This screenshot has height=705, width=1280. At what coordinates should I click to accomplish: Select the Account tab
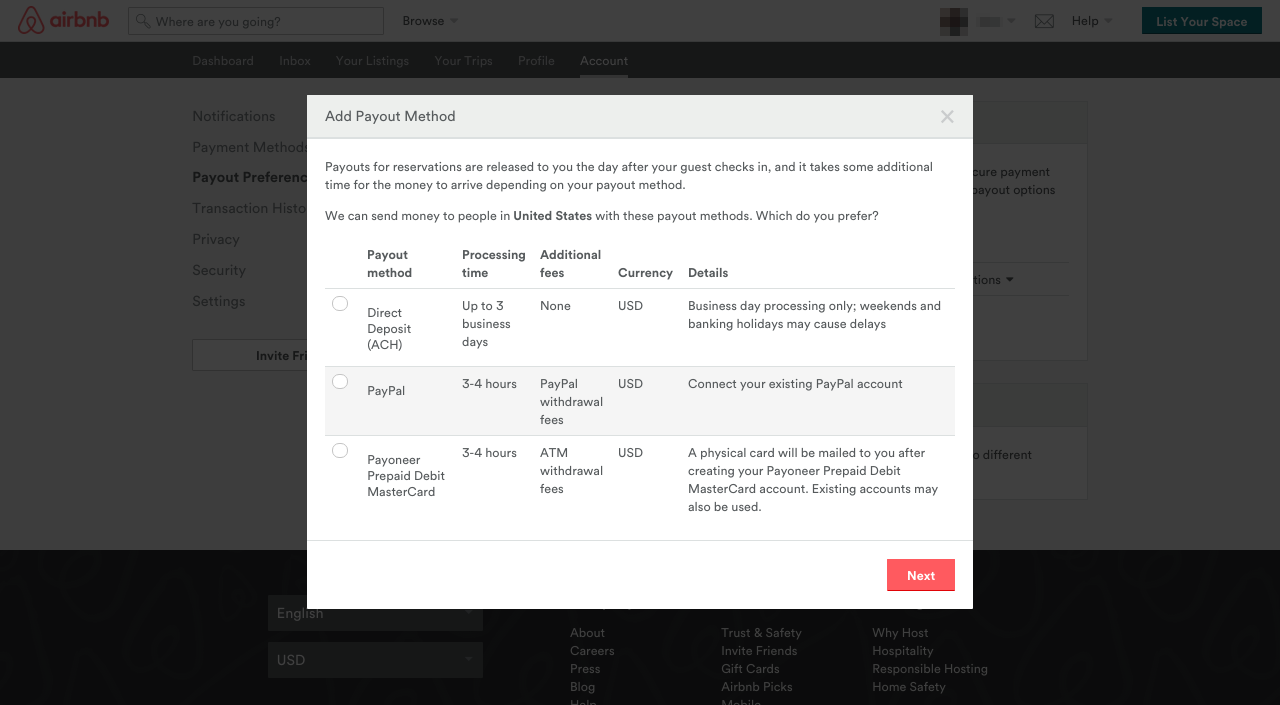pyautogui.click(x=604, y=61)
